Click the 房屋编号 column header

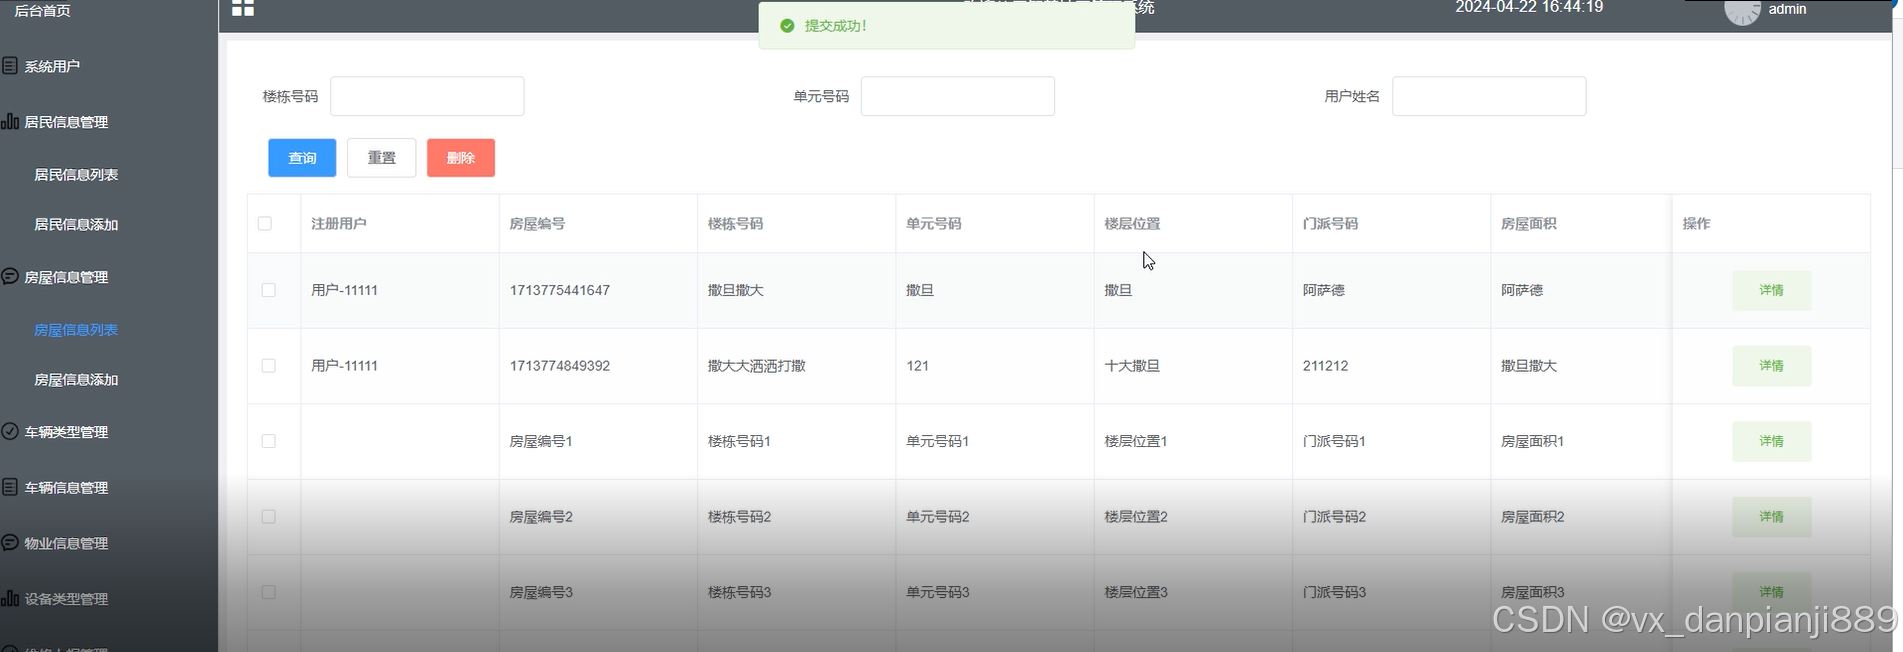click(x=537, y=224)
